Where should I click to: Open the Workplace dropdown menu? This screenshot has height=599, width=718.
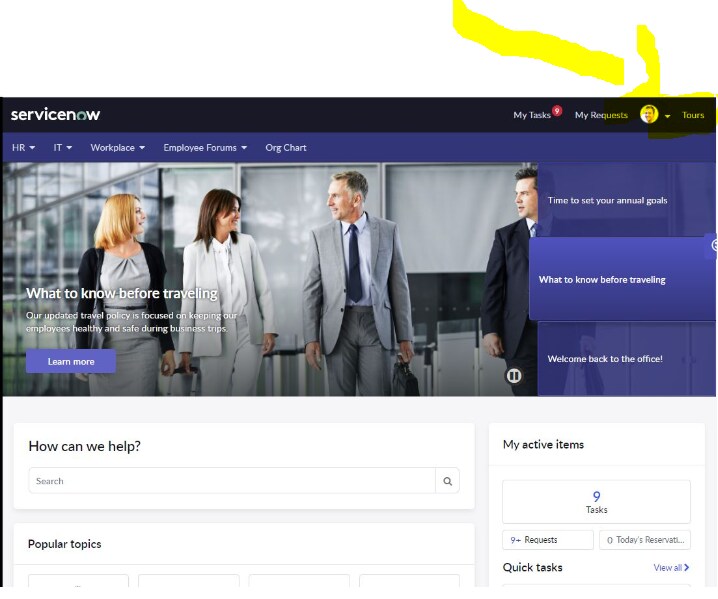click(118, 147)
